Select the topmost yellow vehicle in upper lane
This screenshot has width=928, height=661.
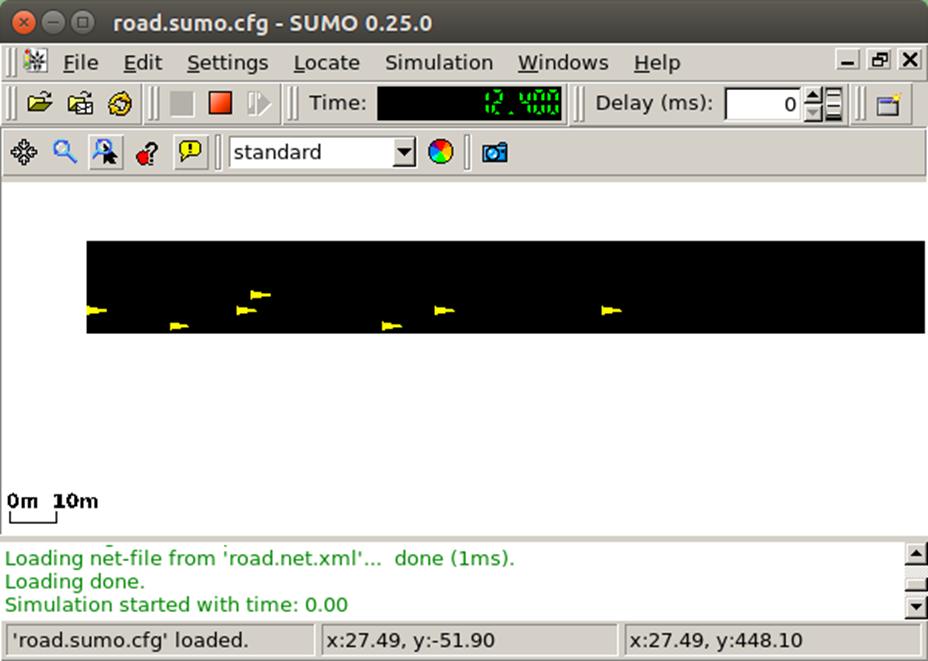[x=260, y=295]
